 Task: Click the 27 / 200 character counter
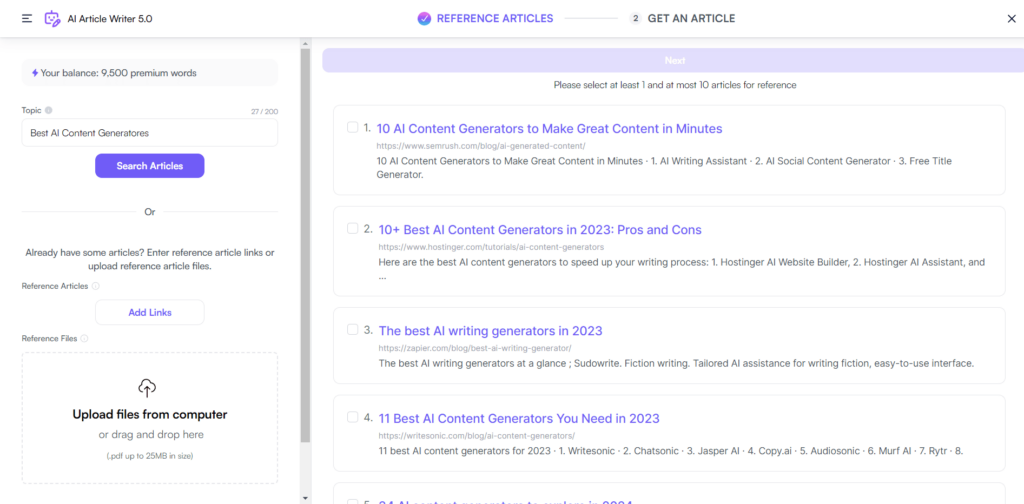click(x=264, y=112)
